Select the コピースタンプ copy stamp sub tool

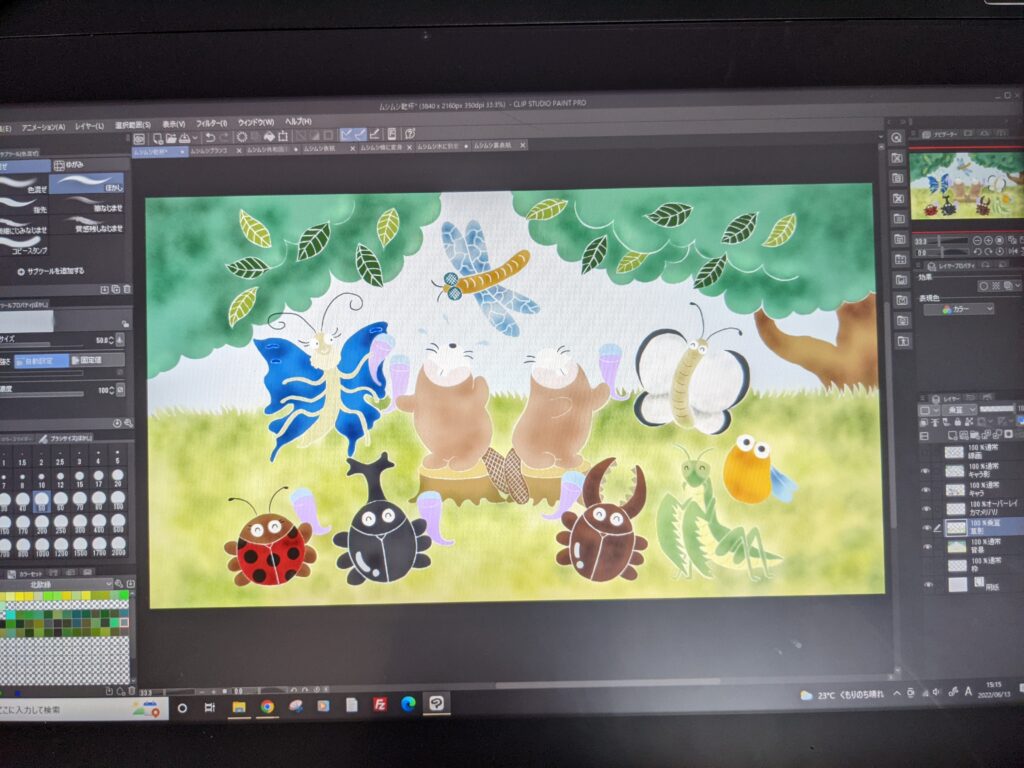point(24,246)
